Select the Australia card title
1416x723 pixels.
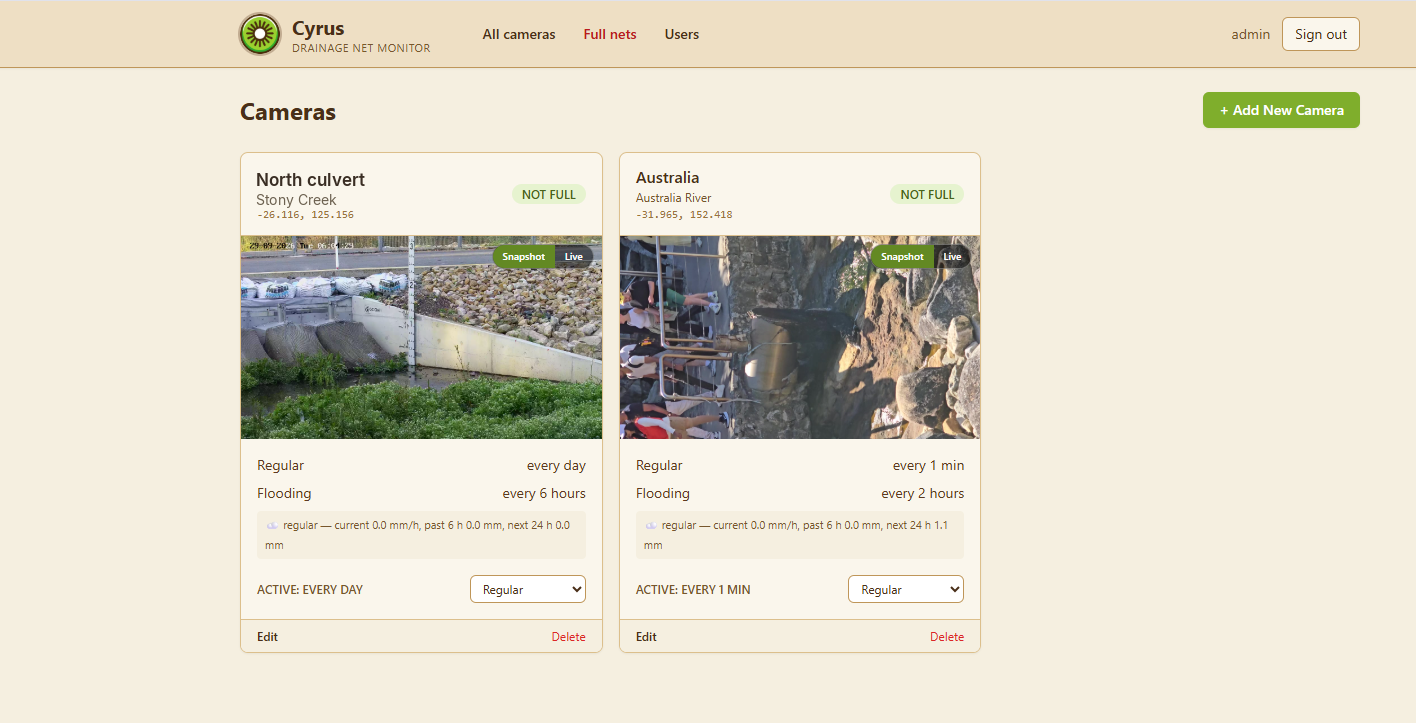[667, 178]
